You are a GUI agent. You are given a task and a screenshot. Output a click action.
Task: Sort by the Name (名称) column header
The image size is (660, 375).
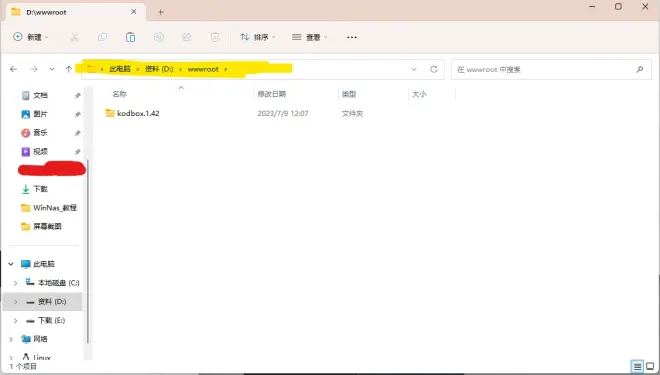click(120, 94)
